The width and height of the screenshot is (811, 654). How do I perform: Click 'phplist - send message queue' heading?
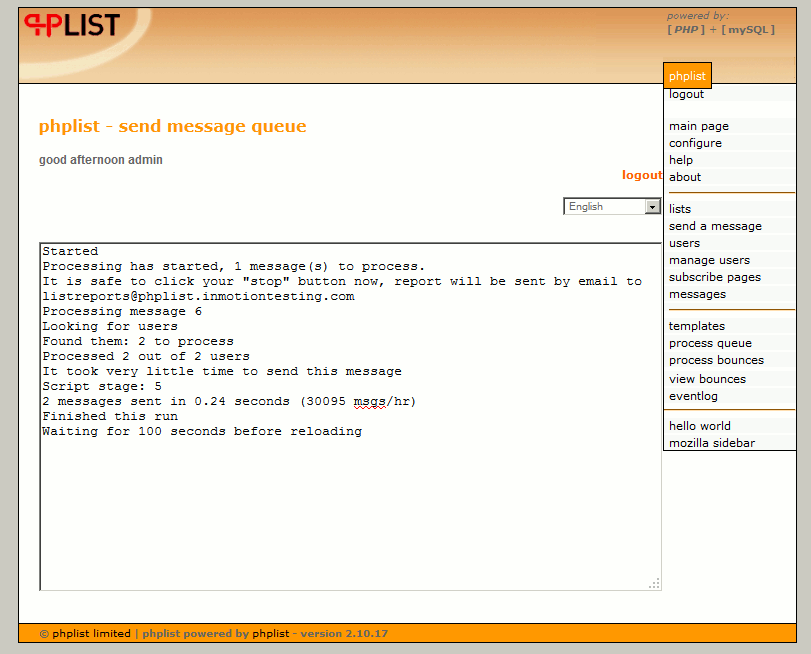point(172,126)
